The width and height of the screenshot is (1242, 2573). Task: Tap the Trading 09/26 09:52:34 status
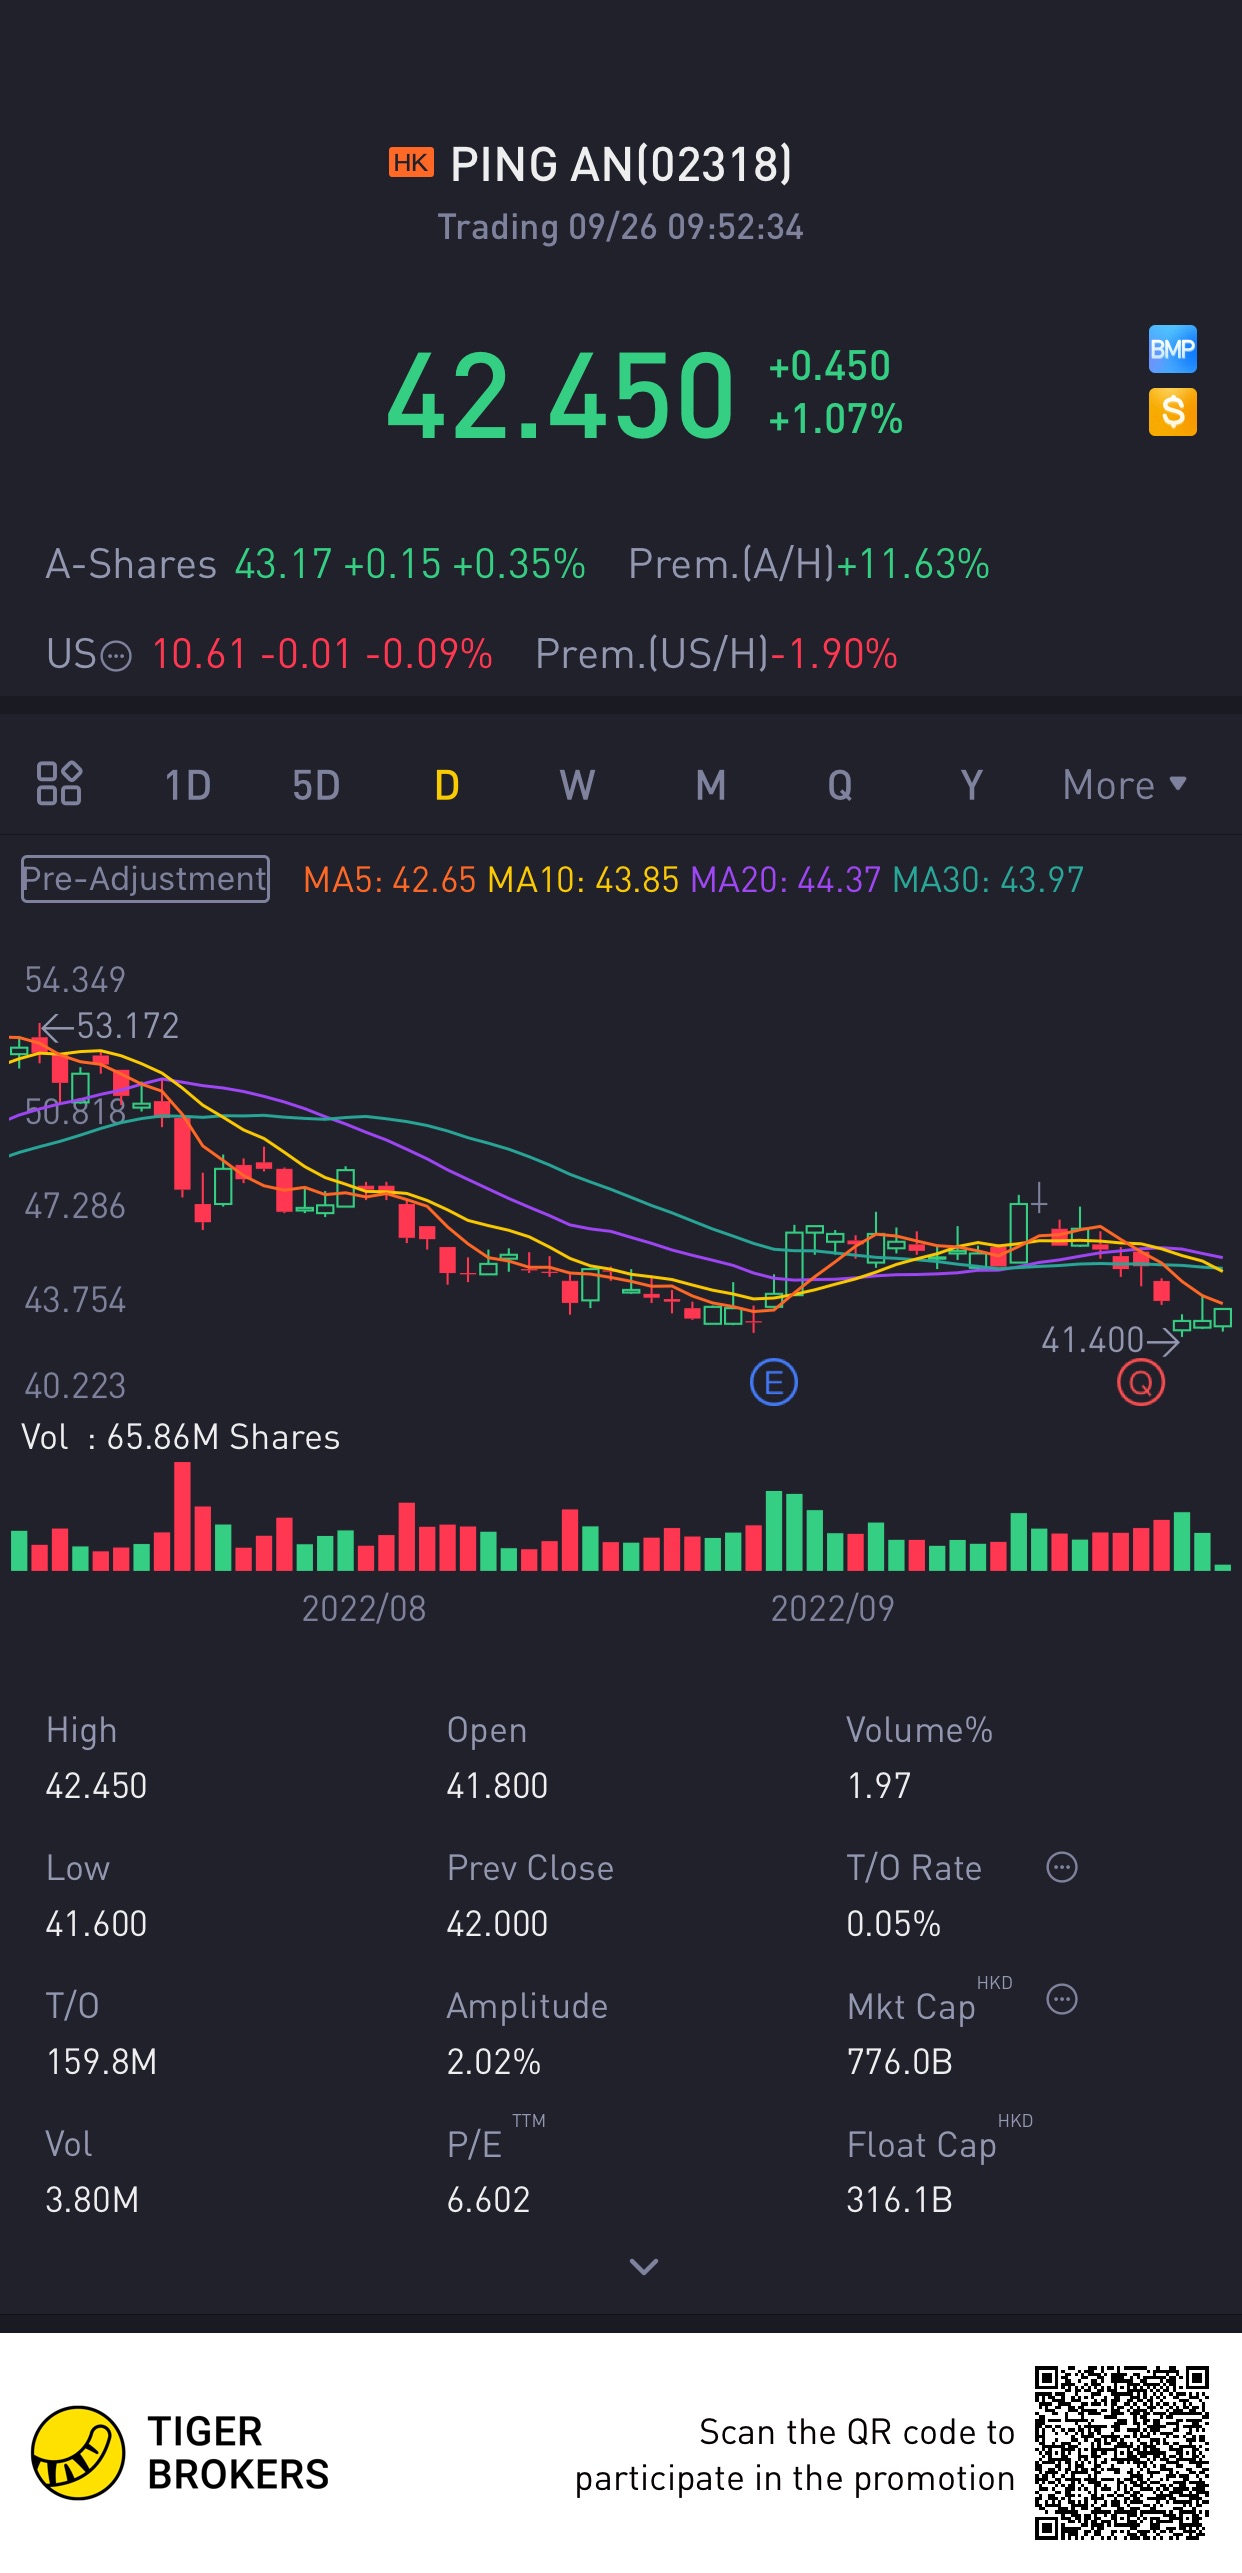click(x=620, y=227)
